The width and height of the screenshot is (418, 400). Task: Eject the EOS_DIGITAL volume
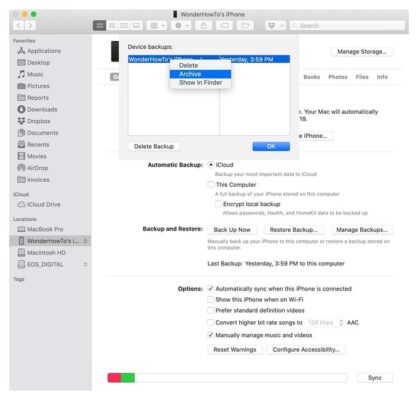pos(85,264)
